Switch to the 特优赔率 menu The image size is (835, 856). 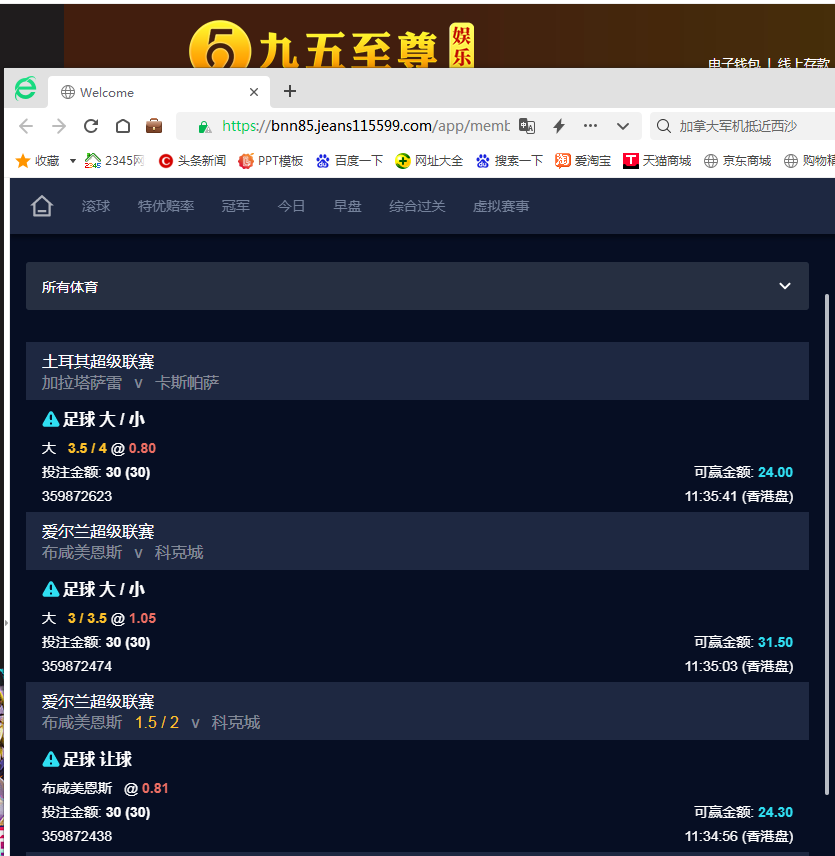(x=166, y=206)
